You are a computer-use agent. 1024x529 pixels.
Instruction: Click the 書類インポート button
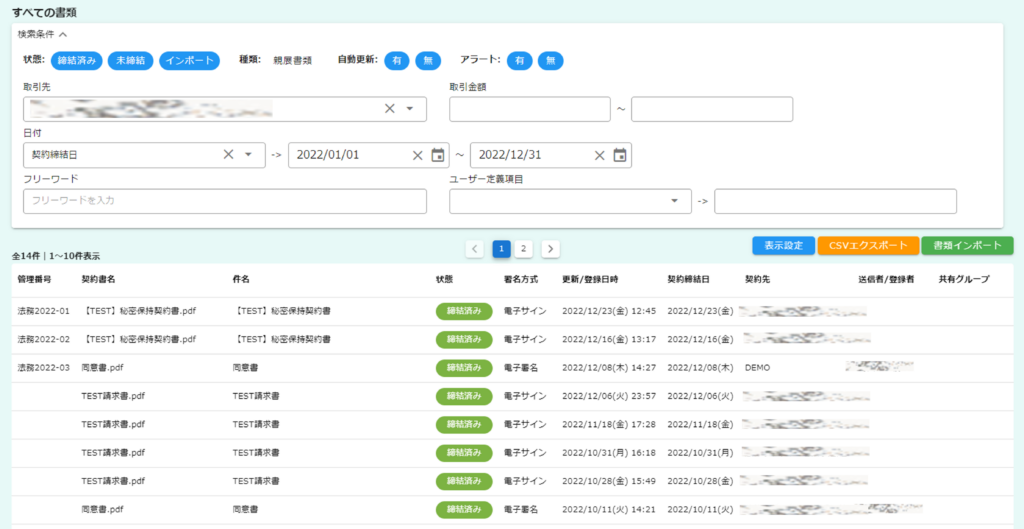tap(967, 245)
